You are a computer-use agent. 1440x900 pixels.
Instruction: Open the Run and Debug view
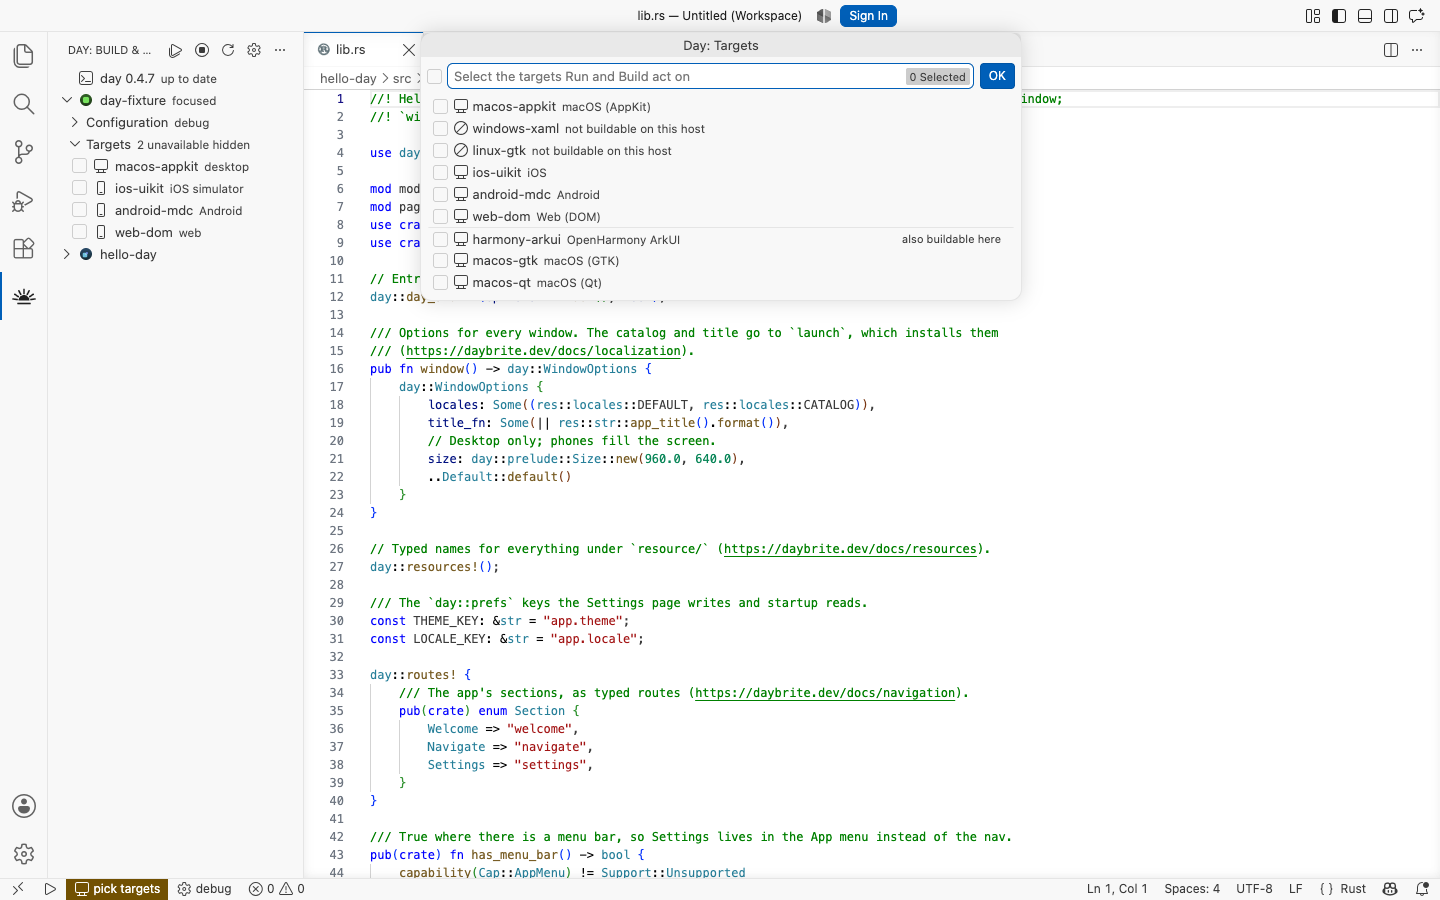(x=24, y=200)
